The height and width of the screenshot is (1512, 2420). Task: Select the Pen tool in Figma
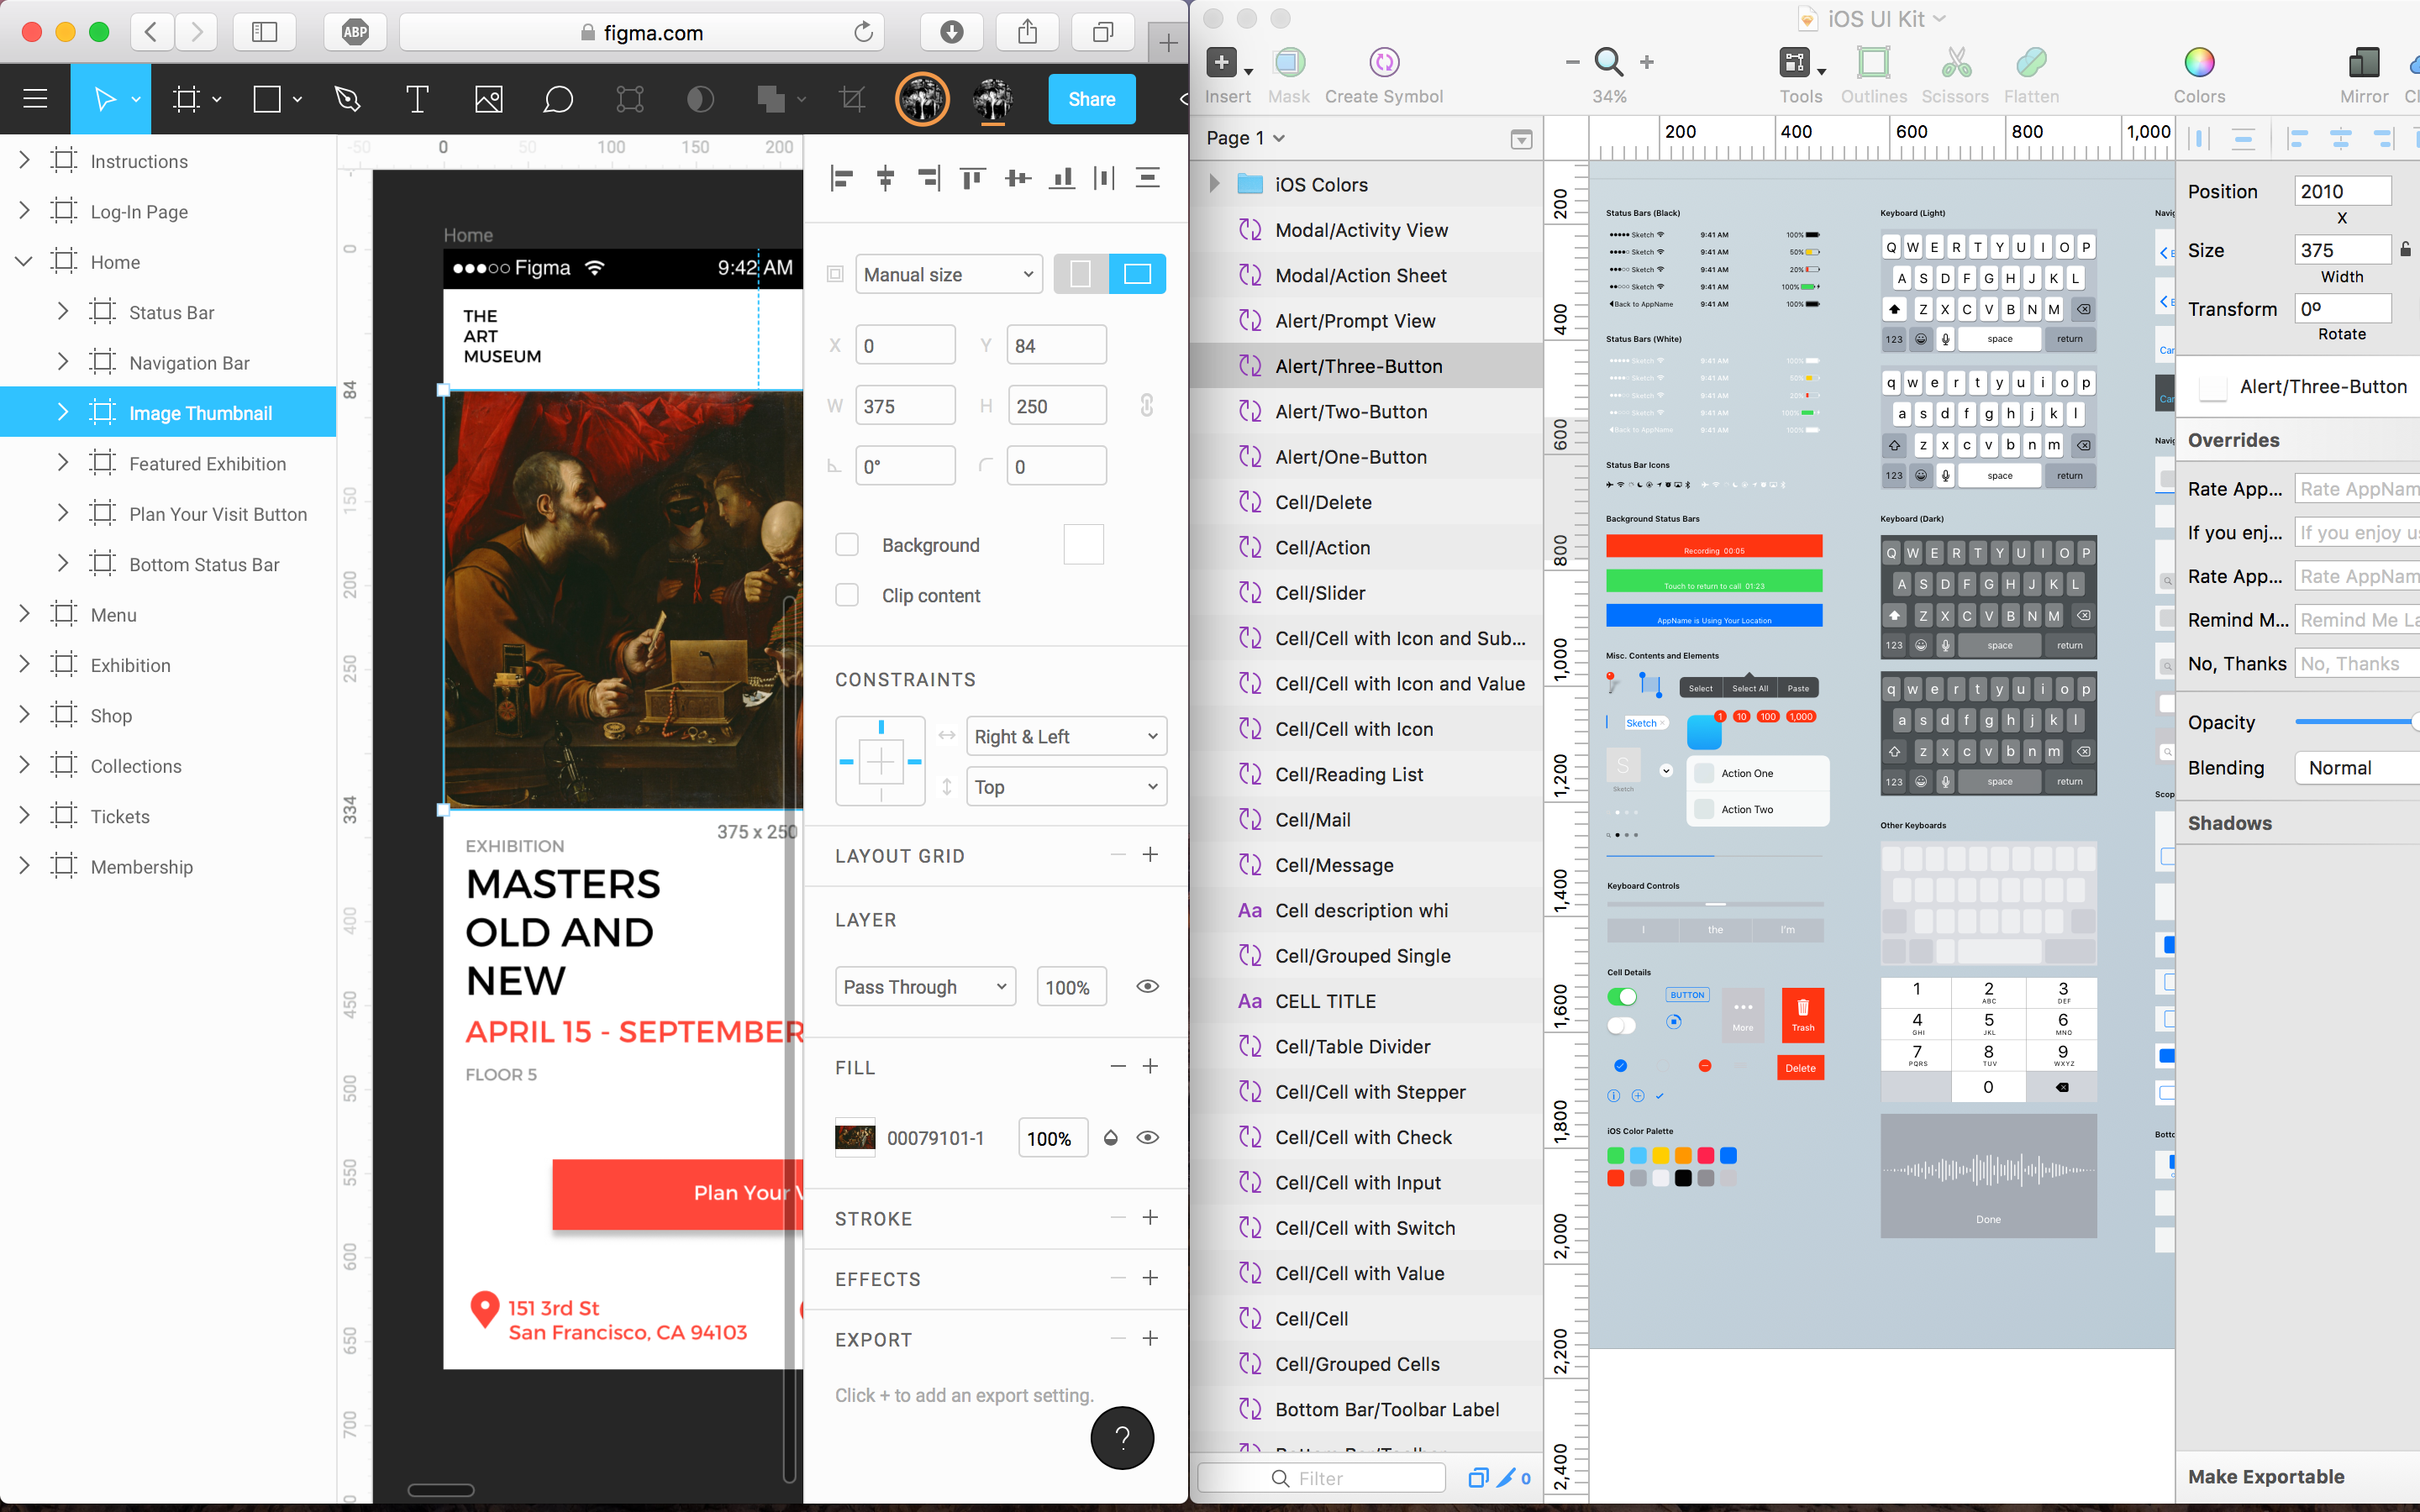tap(347, 99)
